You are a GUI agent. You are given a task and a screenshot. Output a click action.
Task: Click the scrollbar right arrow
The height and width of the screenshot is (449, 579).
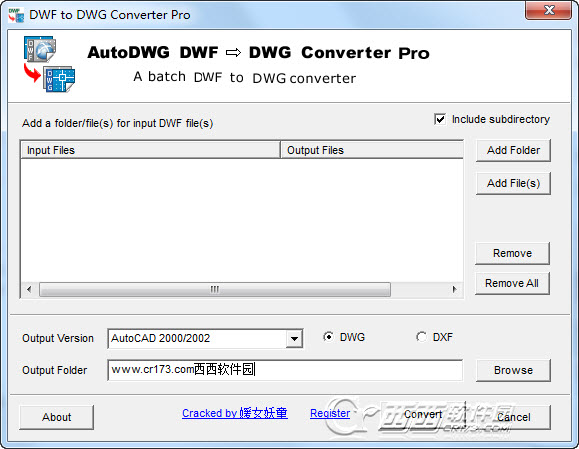(454, 289)
